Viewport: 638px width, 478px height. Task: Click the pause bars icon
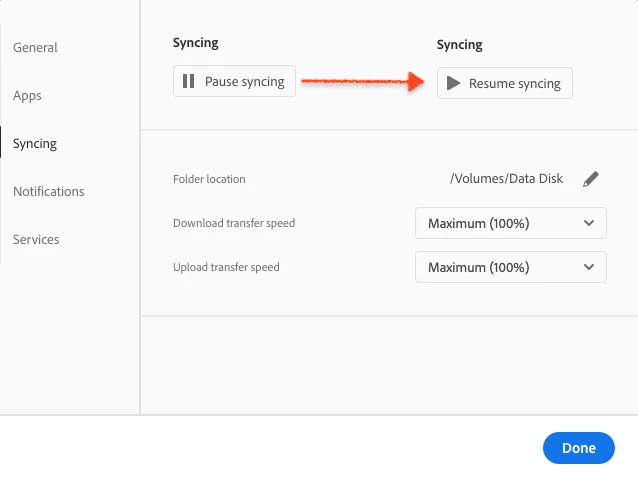(188, 81)
